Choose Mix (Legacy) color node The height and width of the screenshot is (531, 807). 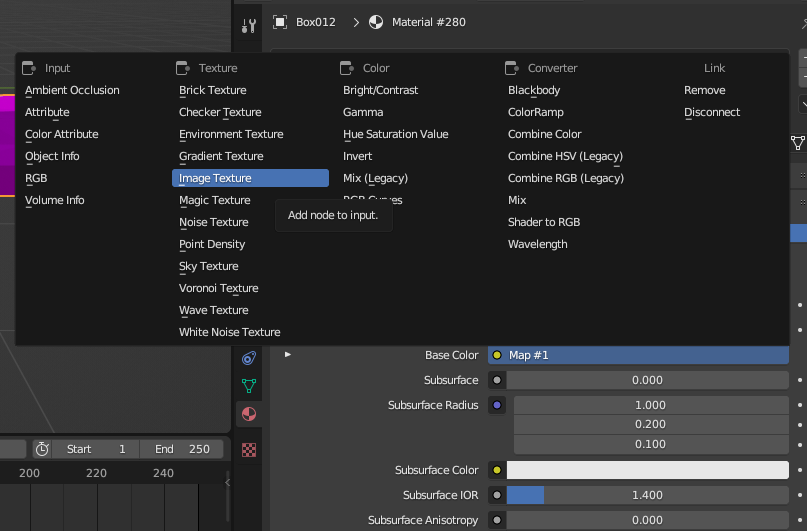click(x=375, y=179)
